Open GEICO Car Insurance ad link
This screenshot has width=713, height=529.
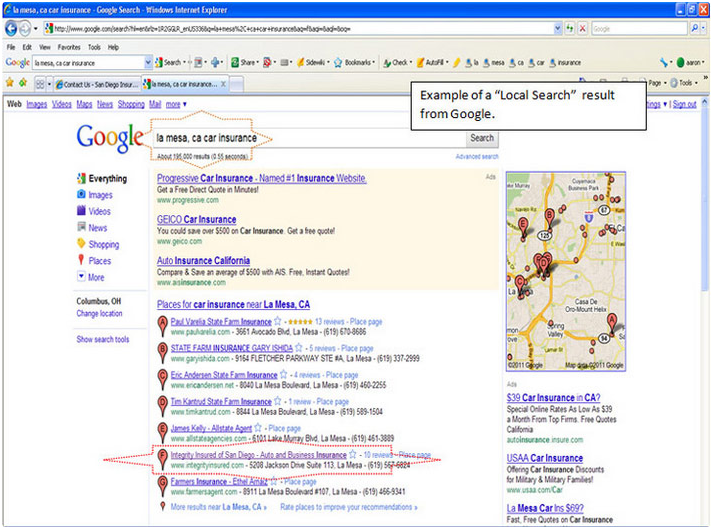pyautogui.click(x=196, y=219)
